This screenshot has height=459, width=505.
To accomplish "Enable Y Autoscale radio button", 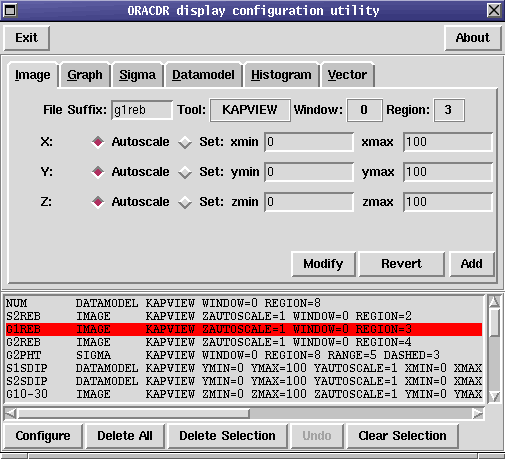I will [98, 172].
